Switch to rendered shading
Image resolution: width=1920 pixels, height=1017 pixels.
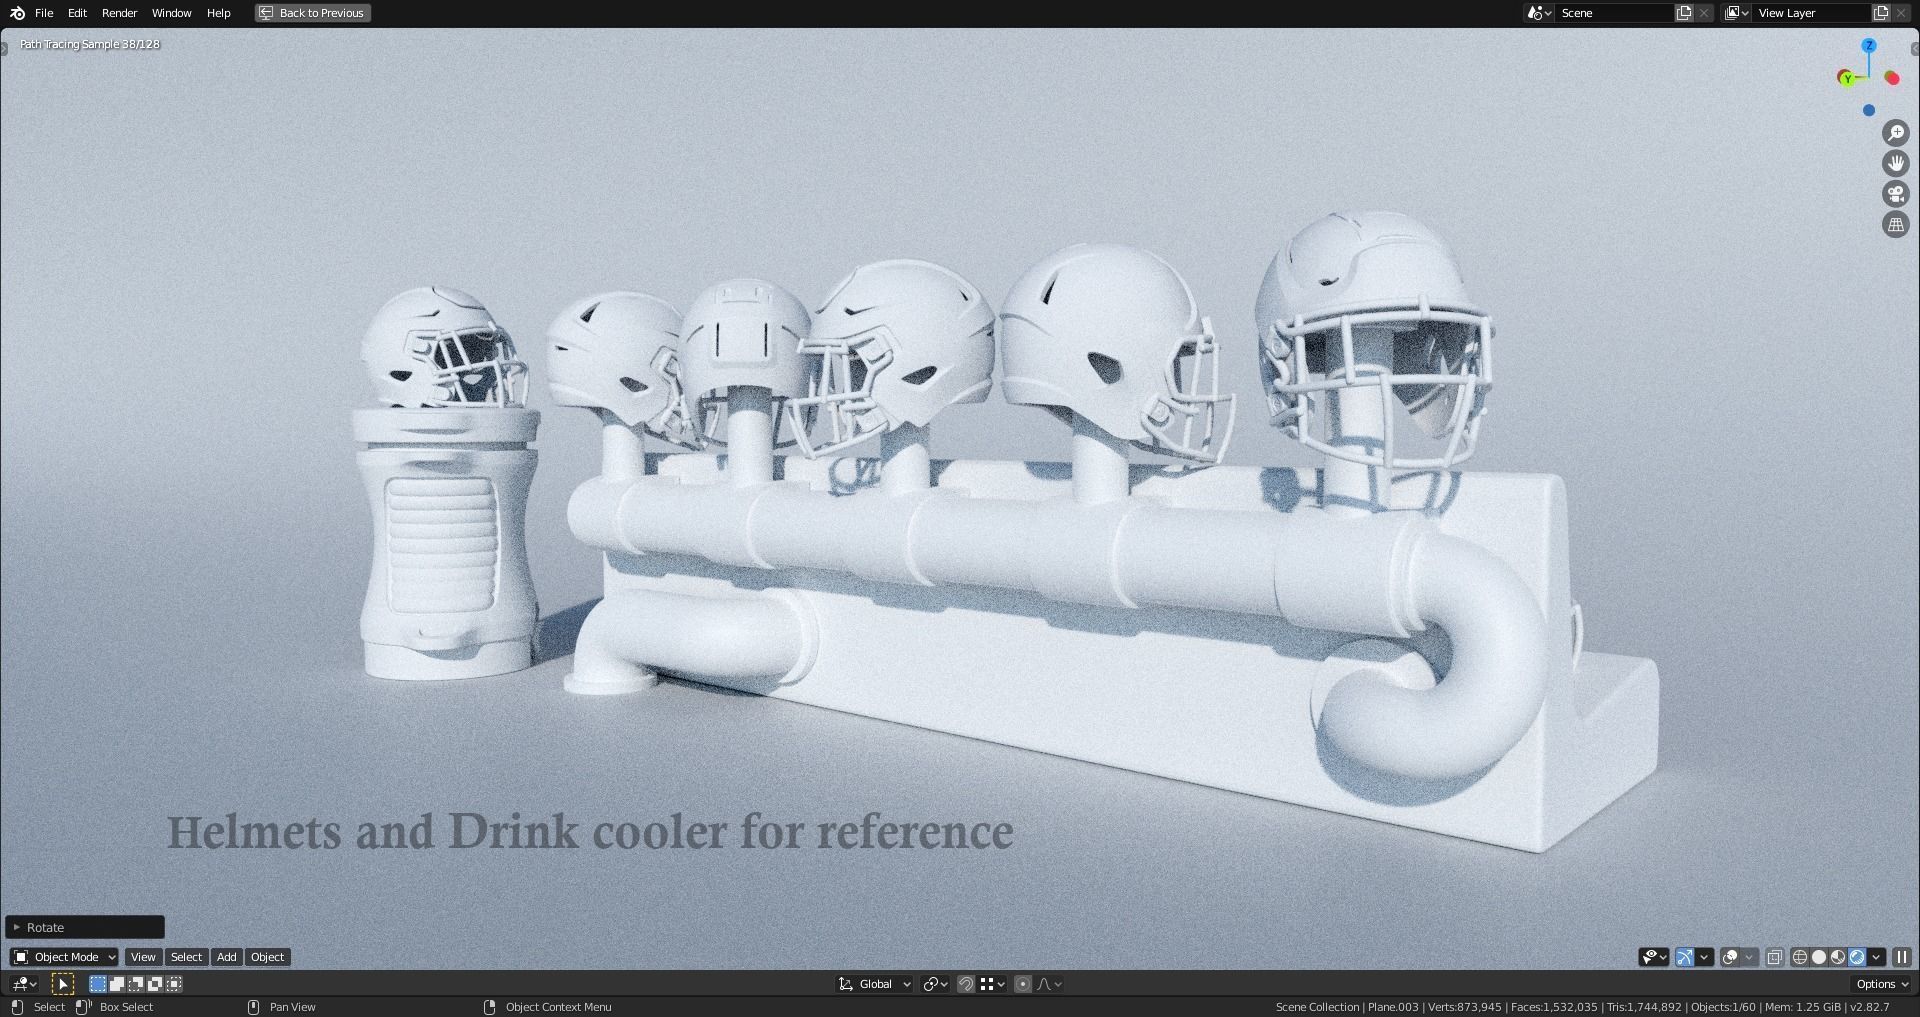point(1857,957)
